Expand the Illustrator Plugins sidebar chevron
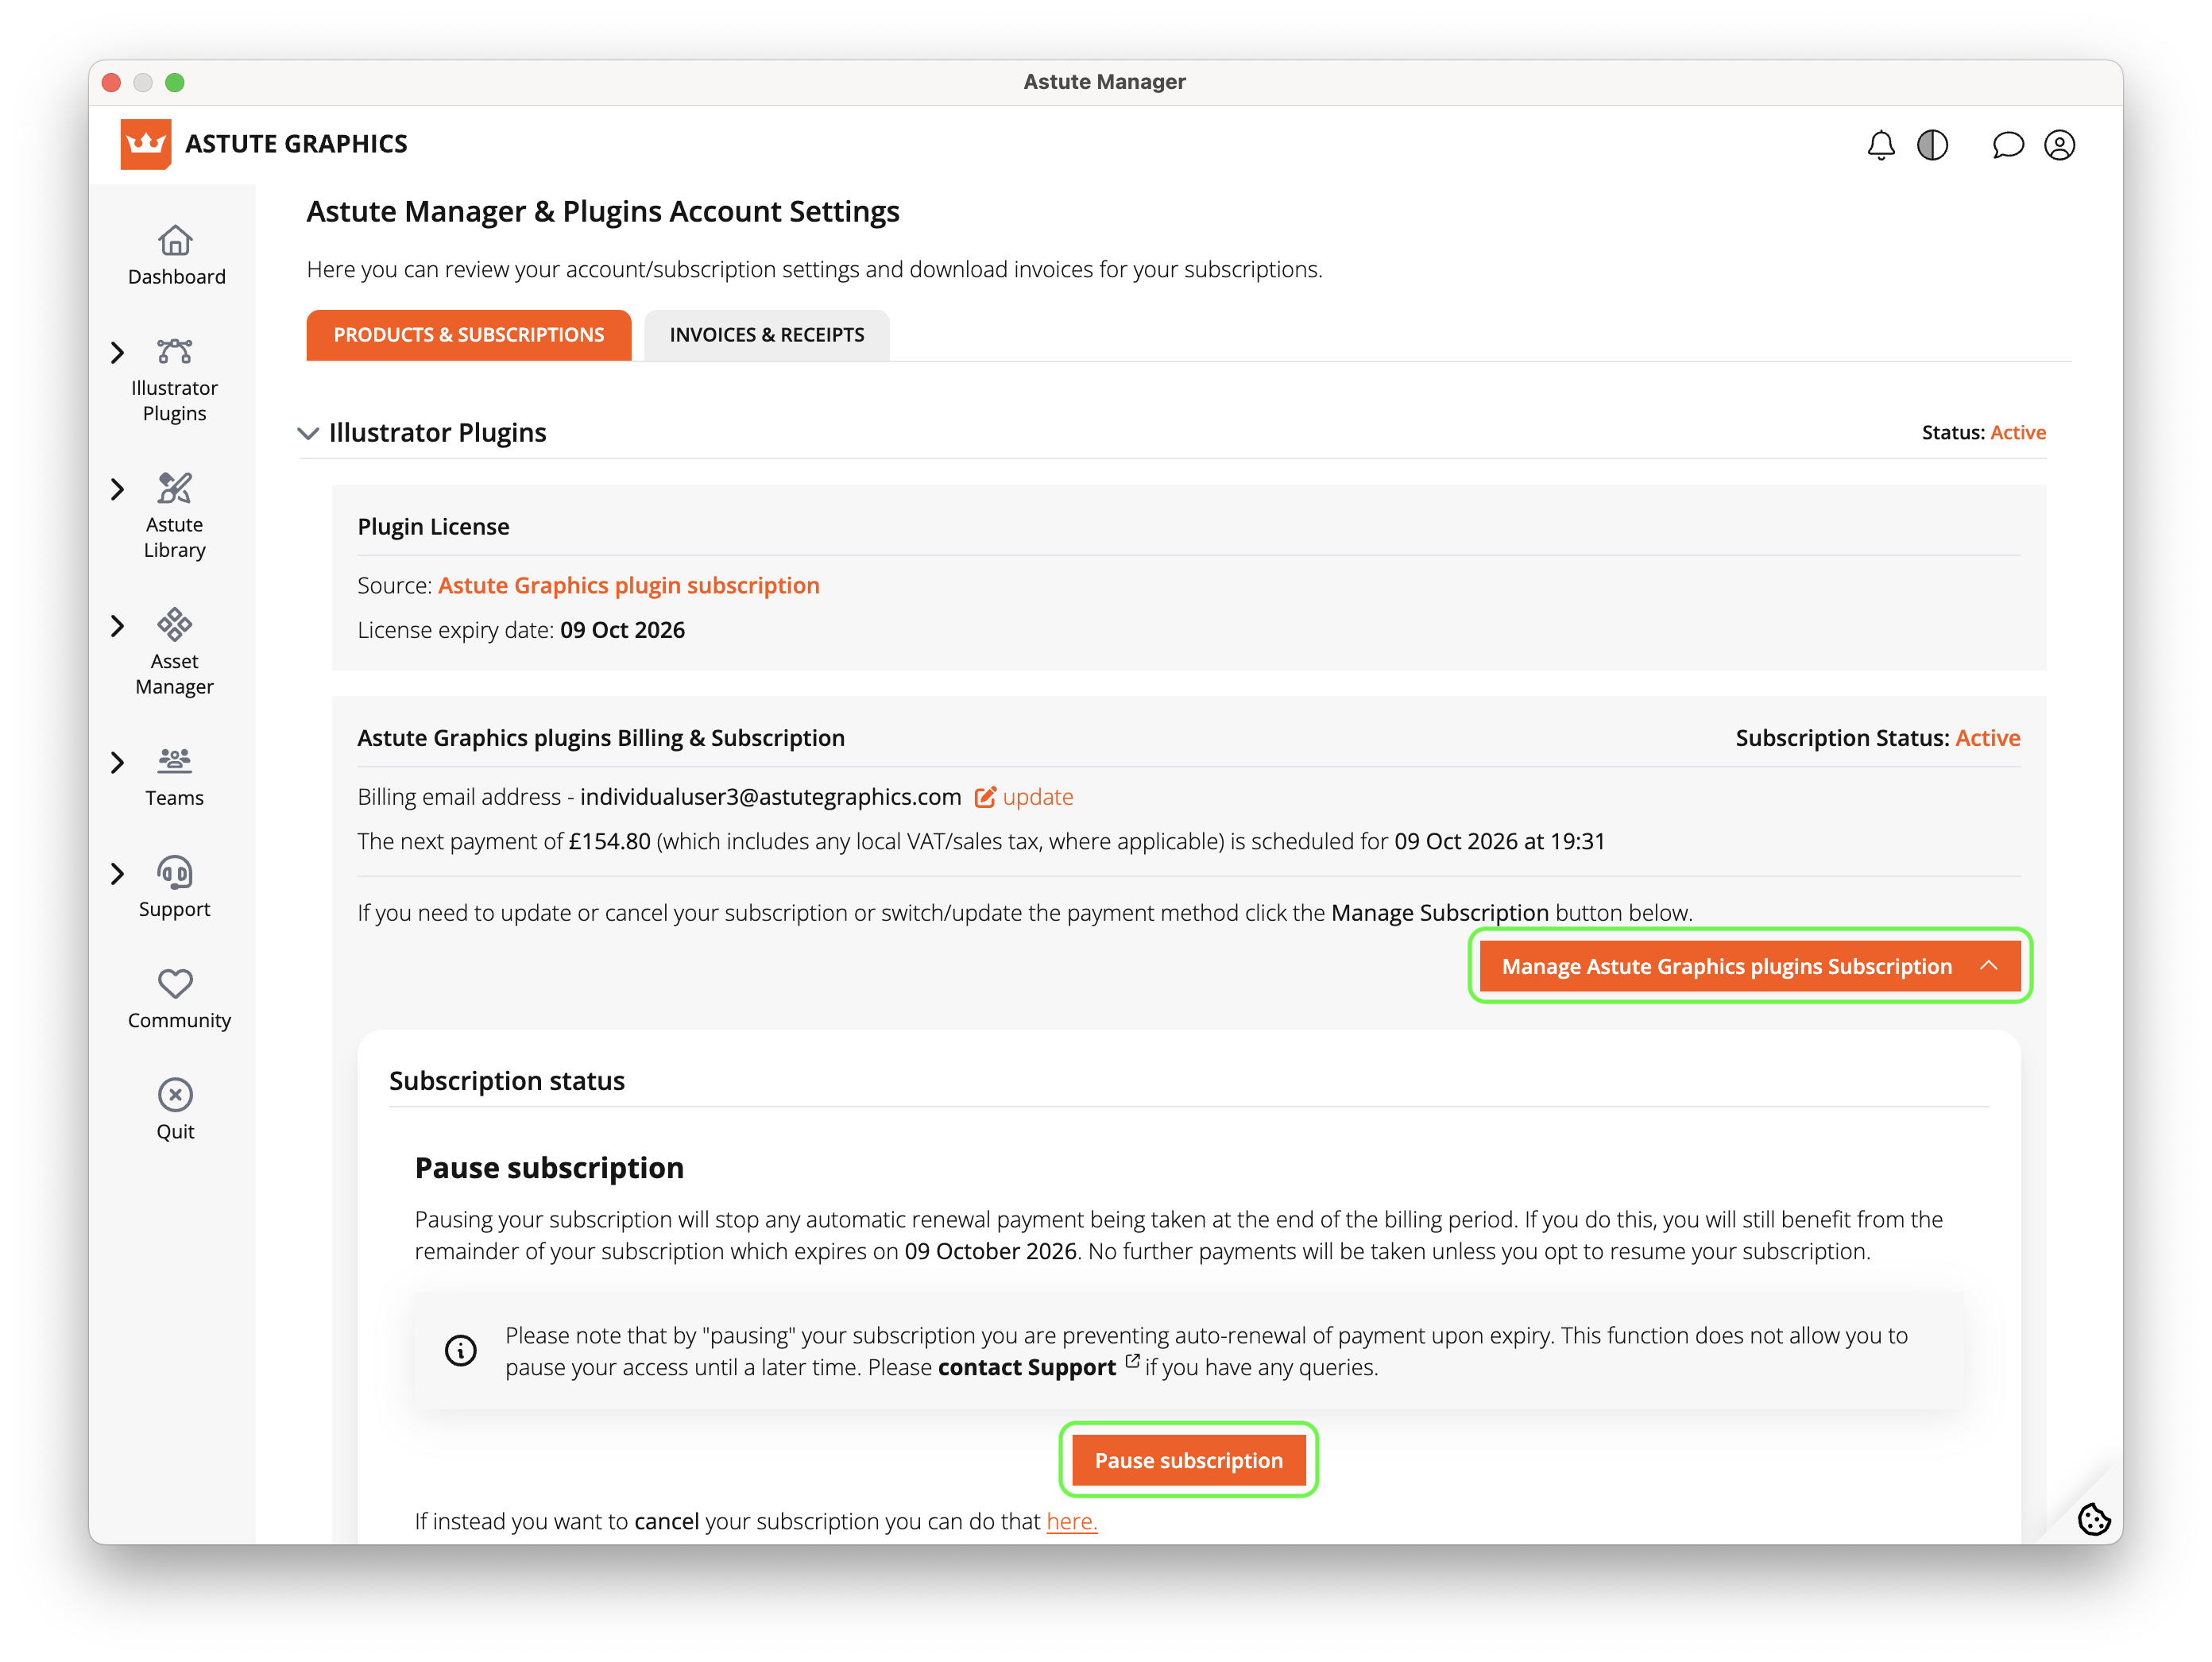2212x1662 pixels. 117,352
